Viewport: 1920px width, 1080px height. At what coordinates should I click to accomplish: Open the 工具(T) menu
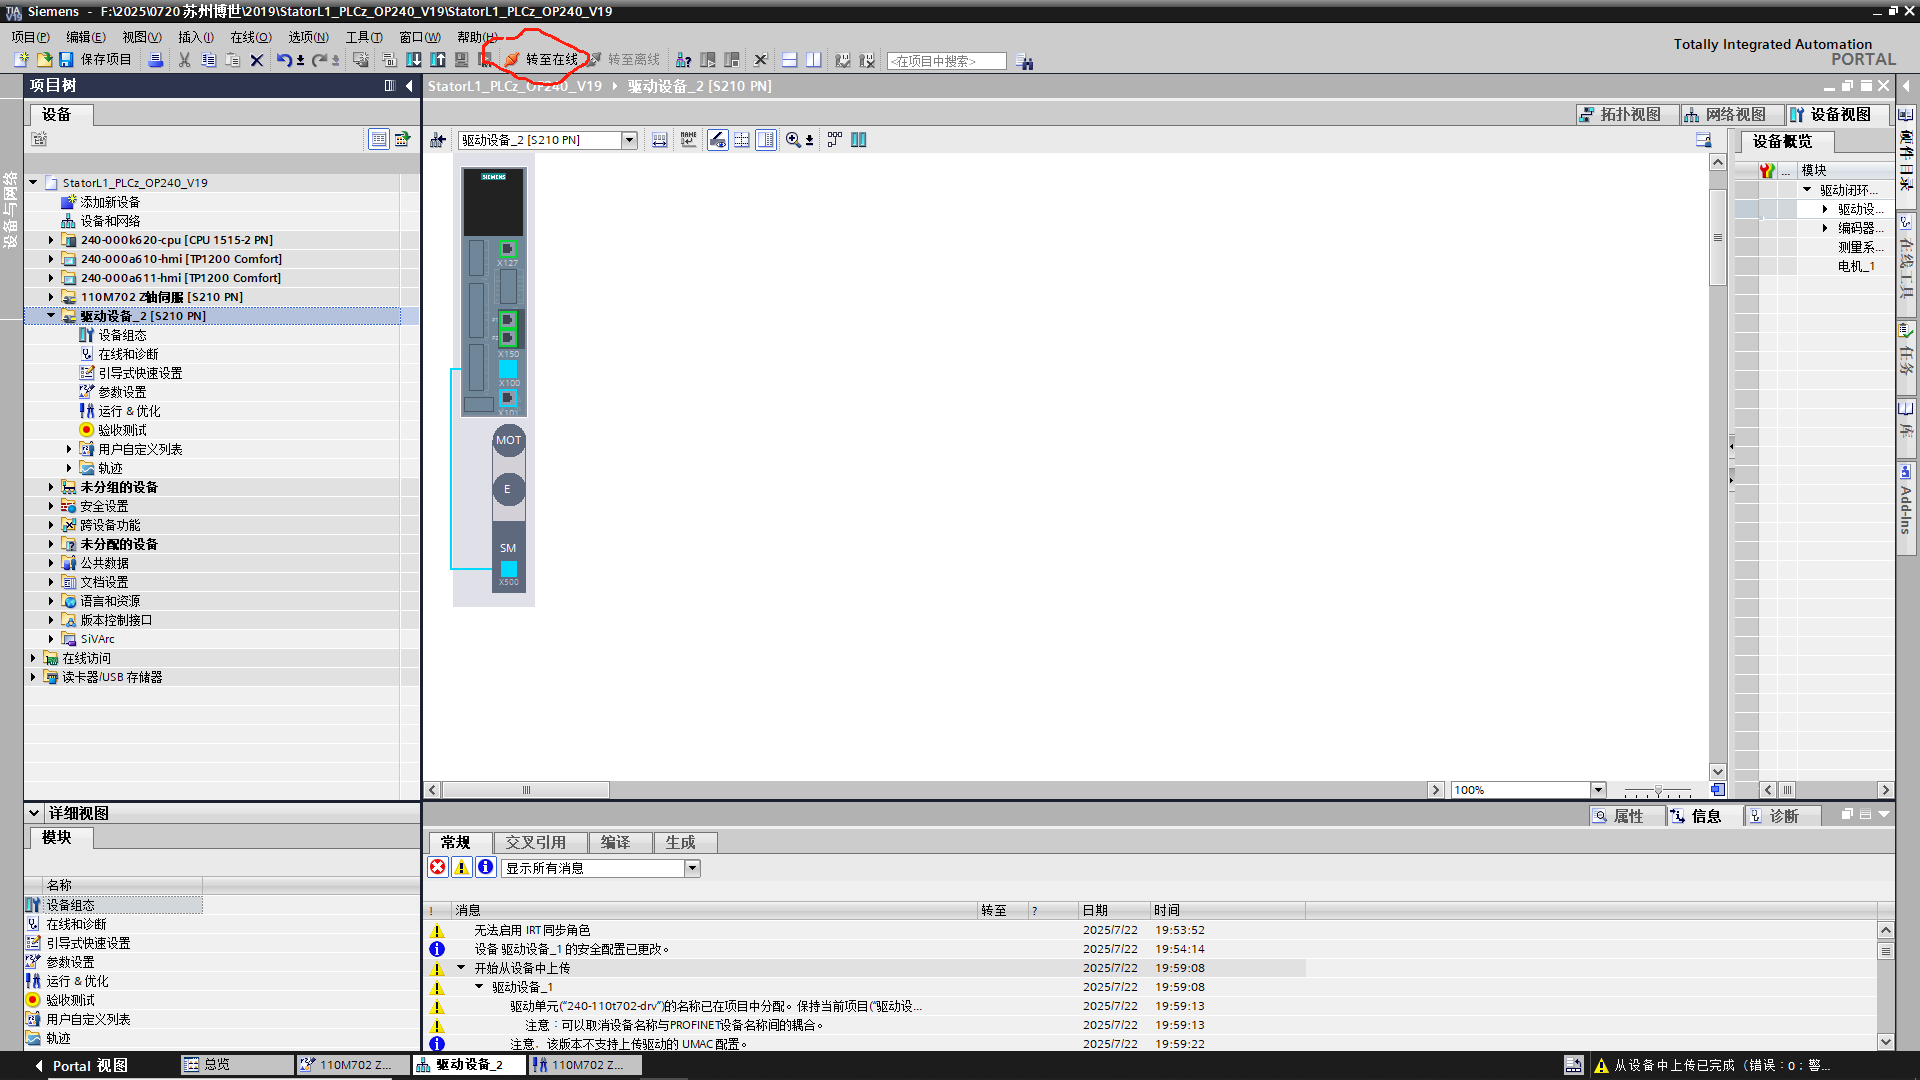click(x=364, y=37)
